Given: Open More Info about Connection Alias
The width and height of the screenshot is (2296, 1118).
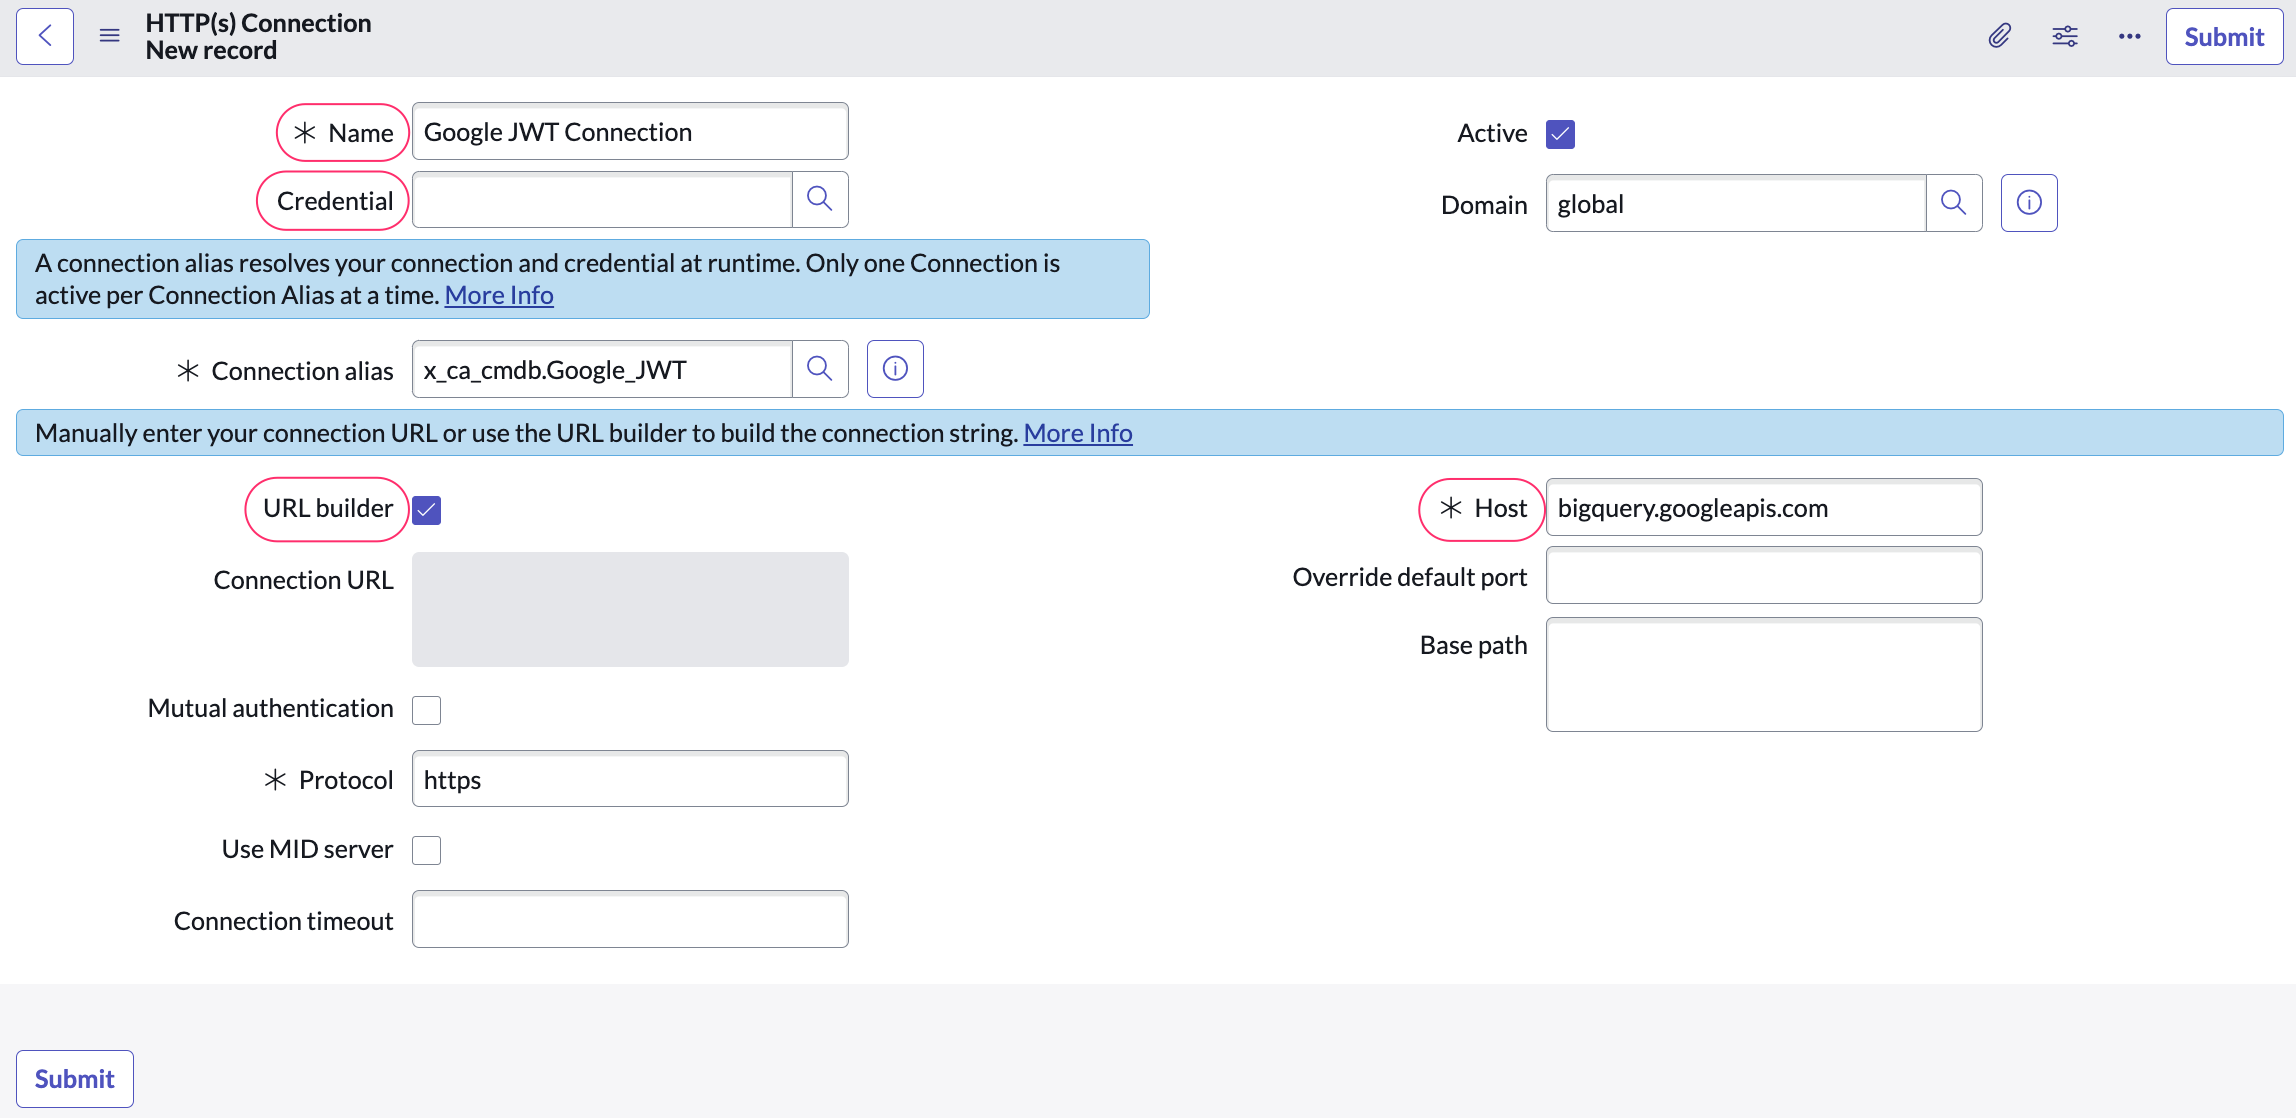Looking at the screenshot, I should pyautogui.click(x=499, y=294).
